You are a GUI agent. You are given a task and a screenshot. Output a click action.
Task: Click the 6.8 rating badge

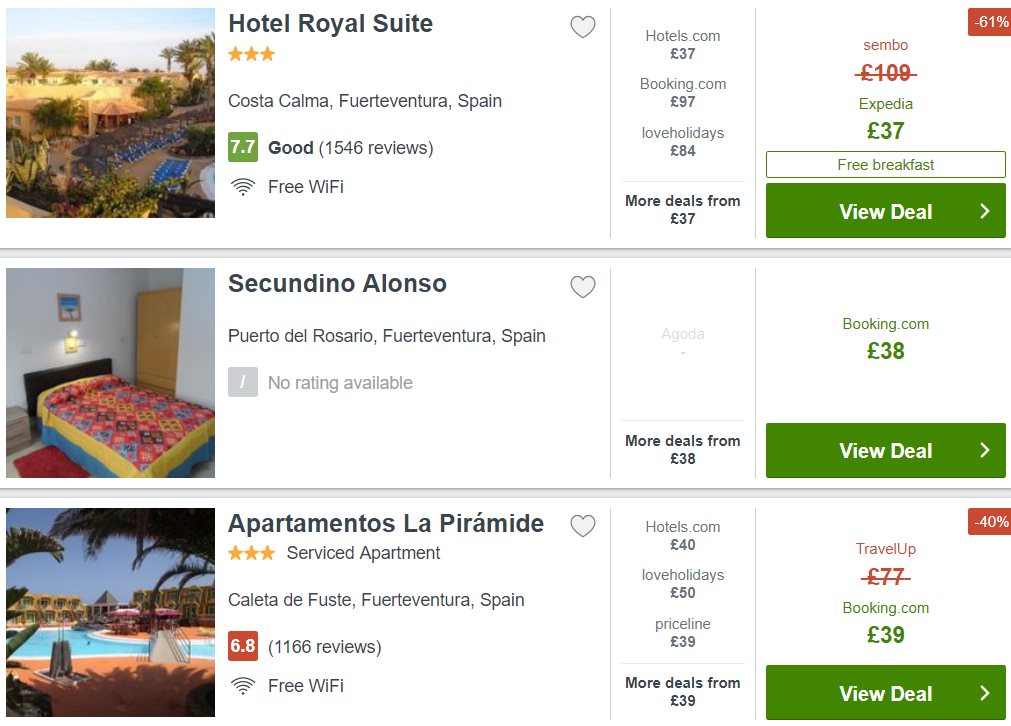tap(243, 646)
